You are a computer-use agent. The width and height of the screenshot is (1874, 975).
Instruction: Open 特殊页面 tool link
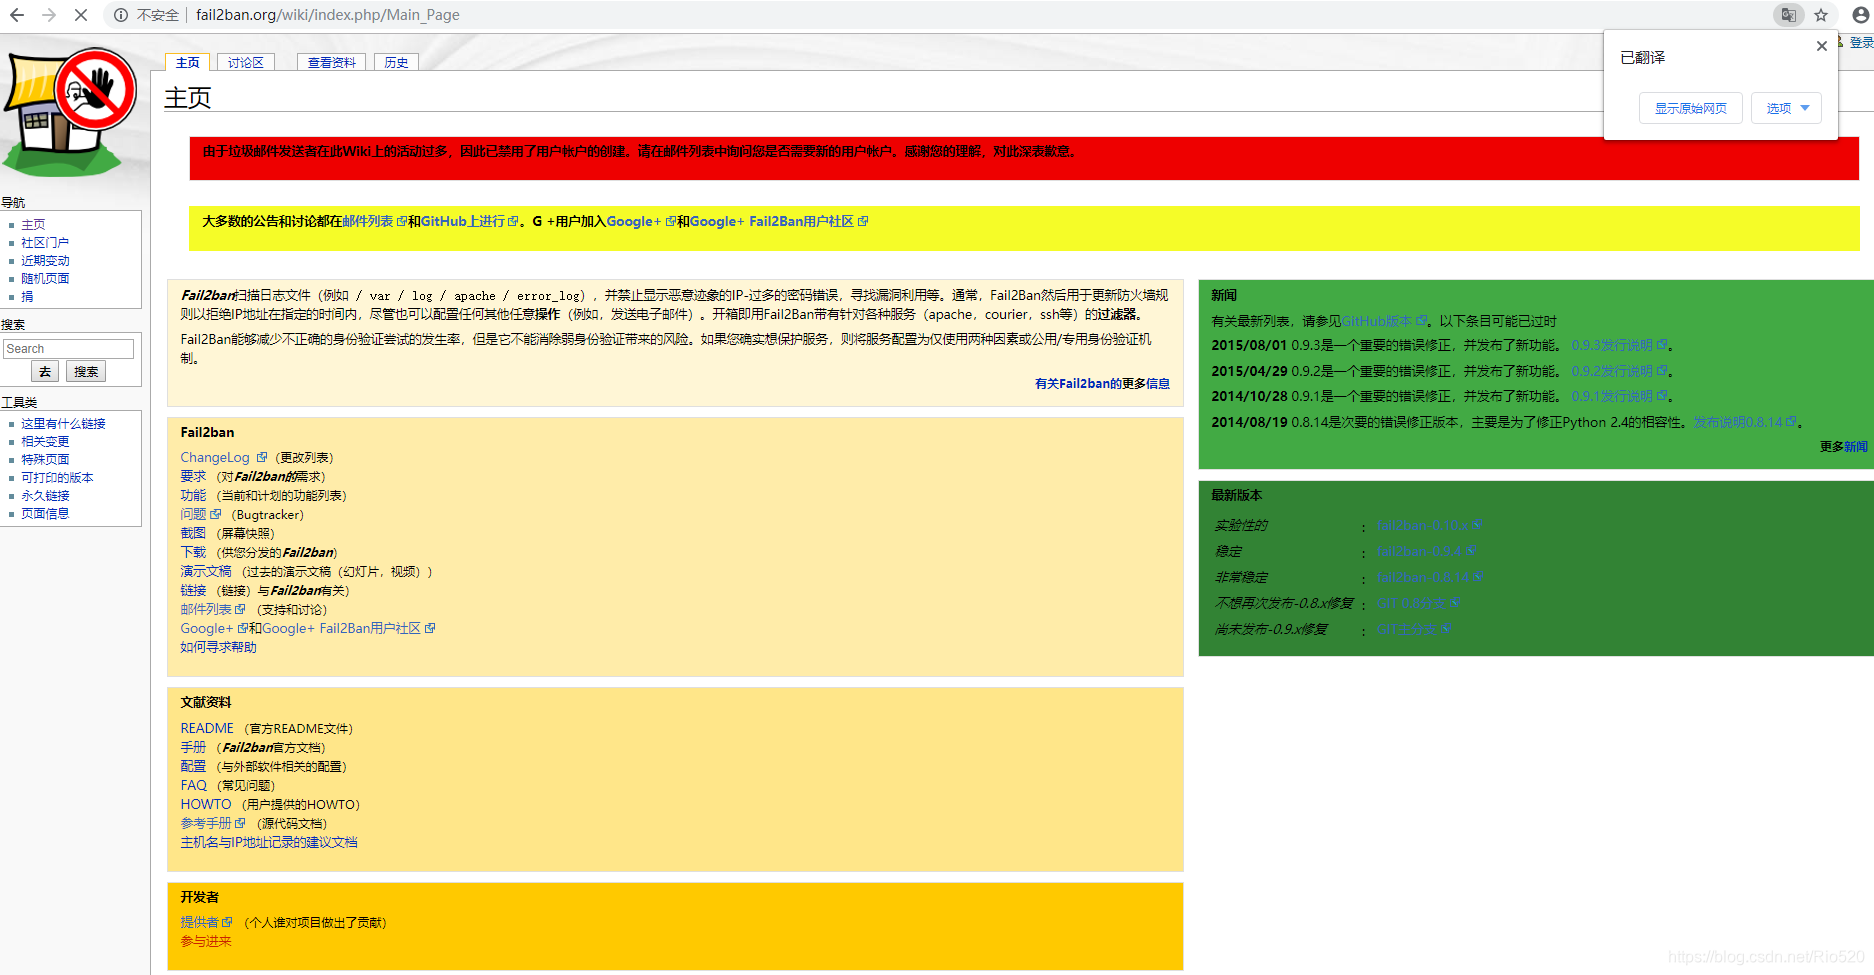pos(45,459)
